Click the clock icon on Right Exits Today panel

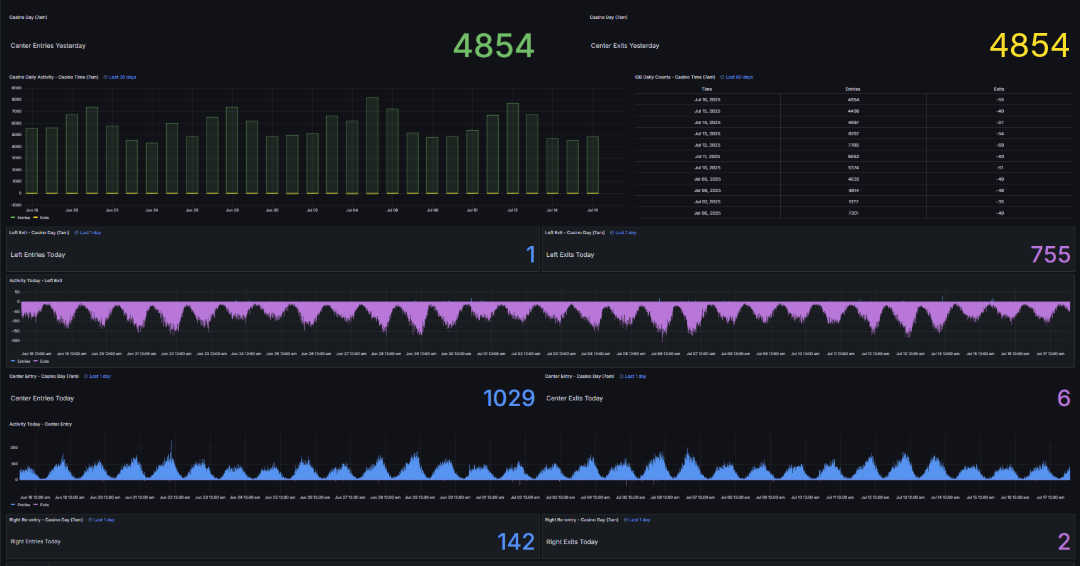(x=625, y=520)
